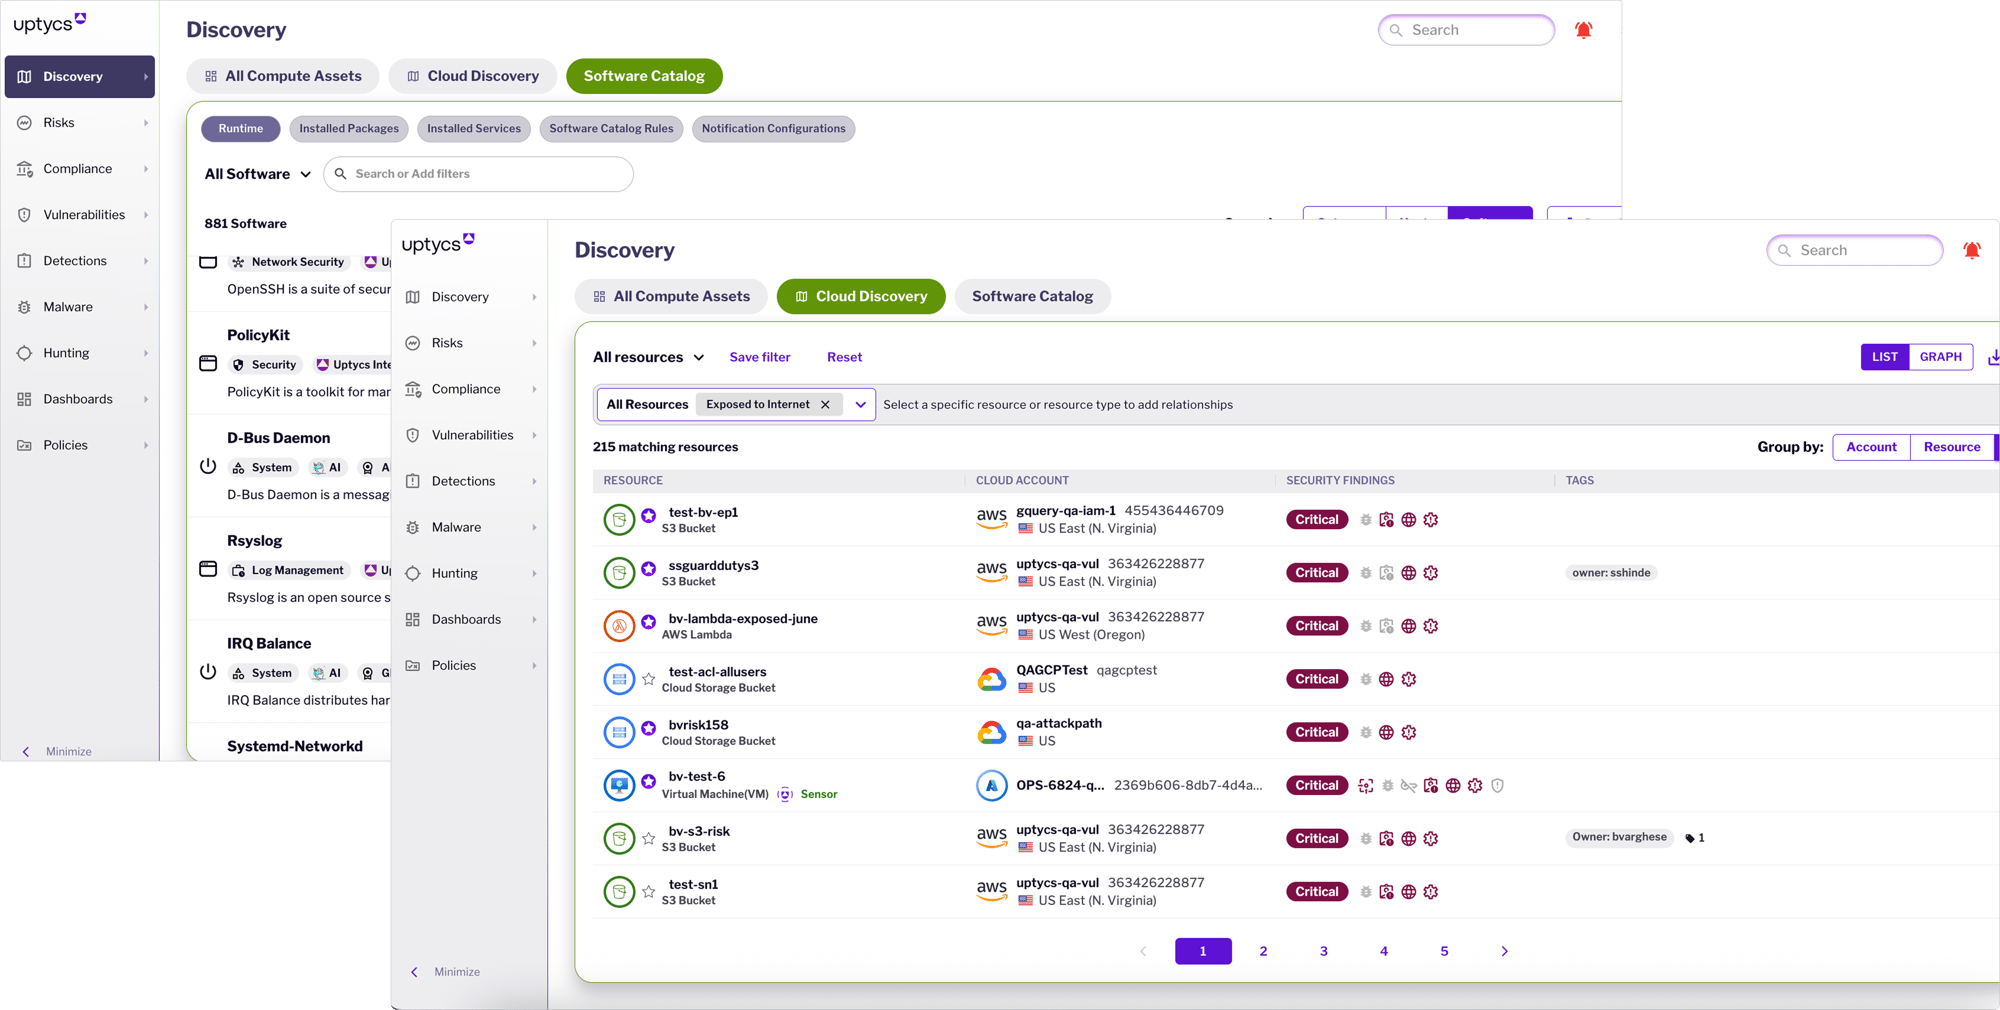Click the notification bell in front Discovery window
The image size is (2000, 1010).
(x=1971, y=251)
